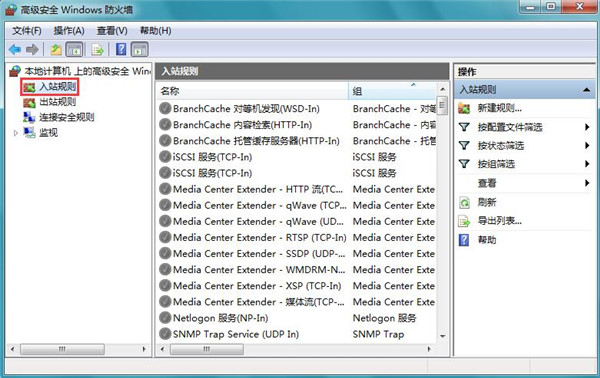
Task: Click the Up one level folder icon
Action: 56,49
